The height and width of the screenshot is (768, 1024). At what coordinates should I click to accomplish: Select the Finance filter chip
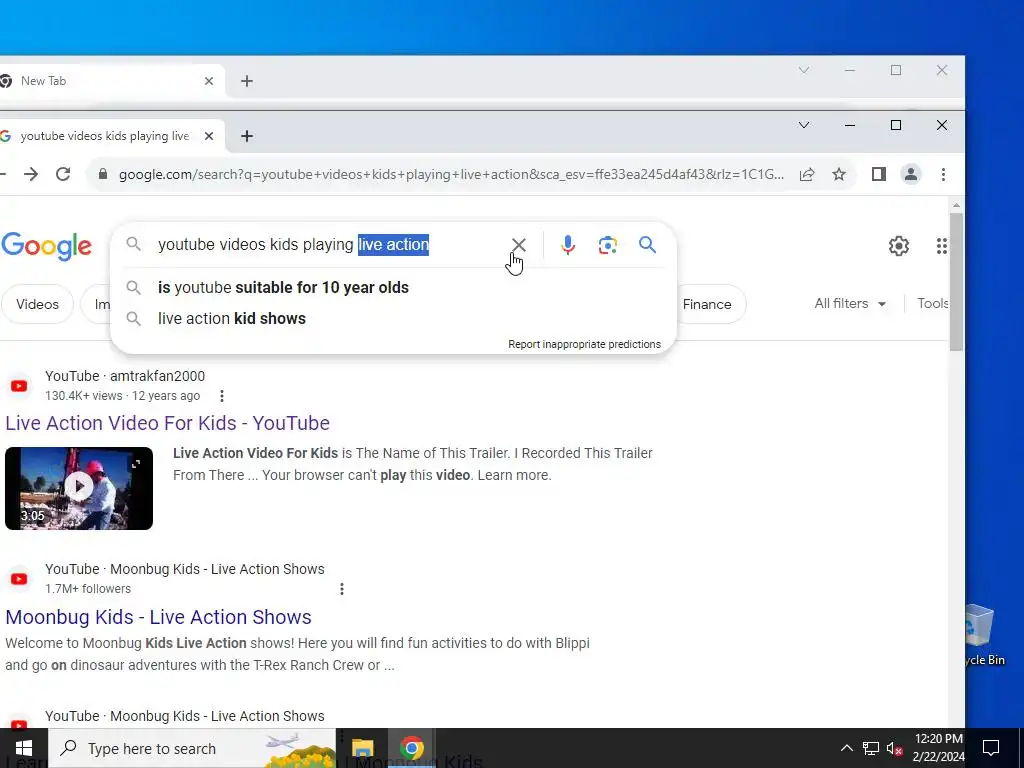point(707,304)
